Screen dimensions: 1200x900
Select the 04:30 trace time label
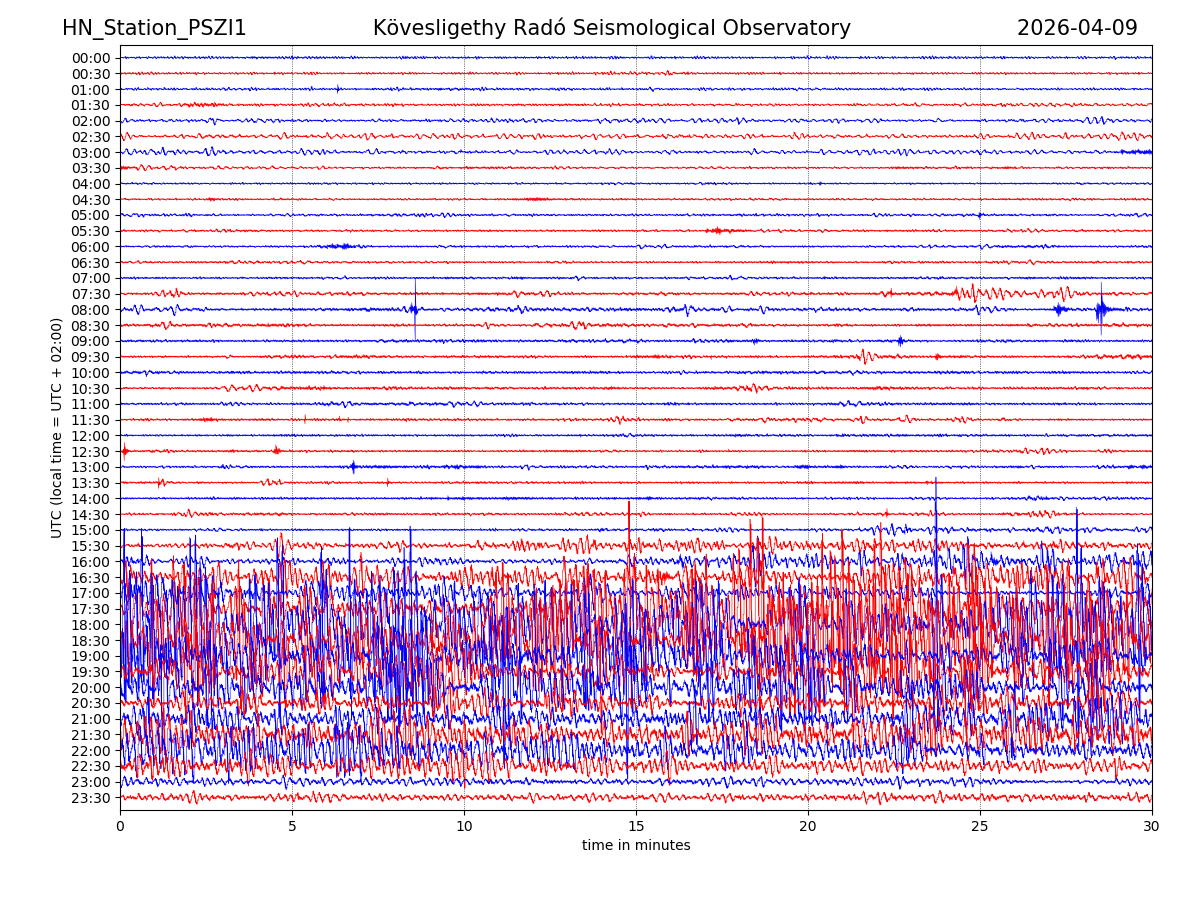(x=91, y=200)
